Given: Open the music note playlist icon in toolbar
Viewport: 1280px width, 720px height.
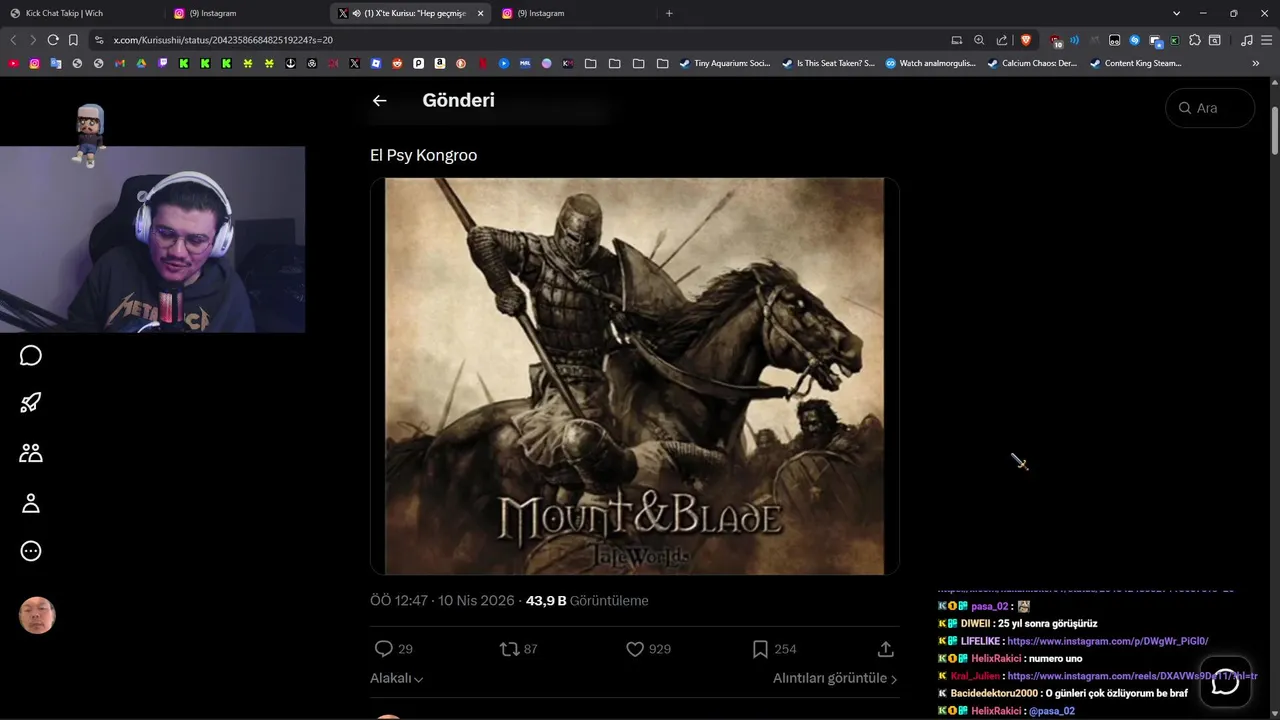Looking at the screenshot, I should click(x=1246, y=40).
